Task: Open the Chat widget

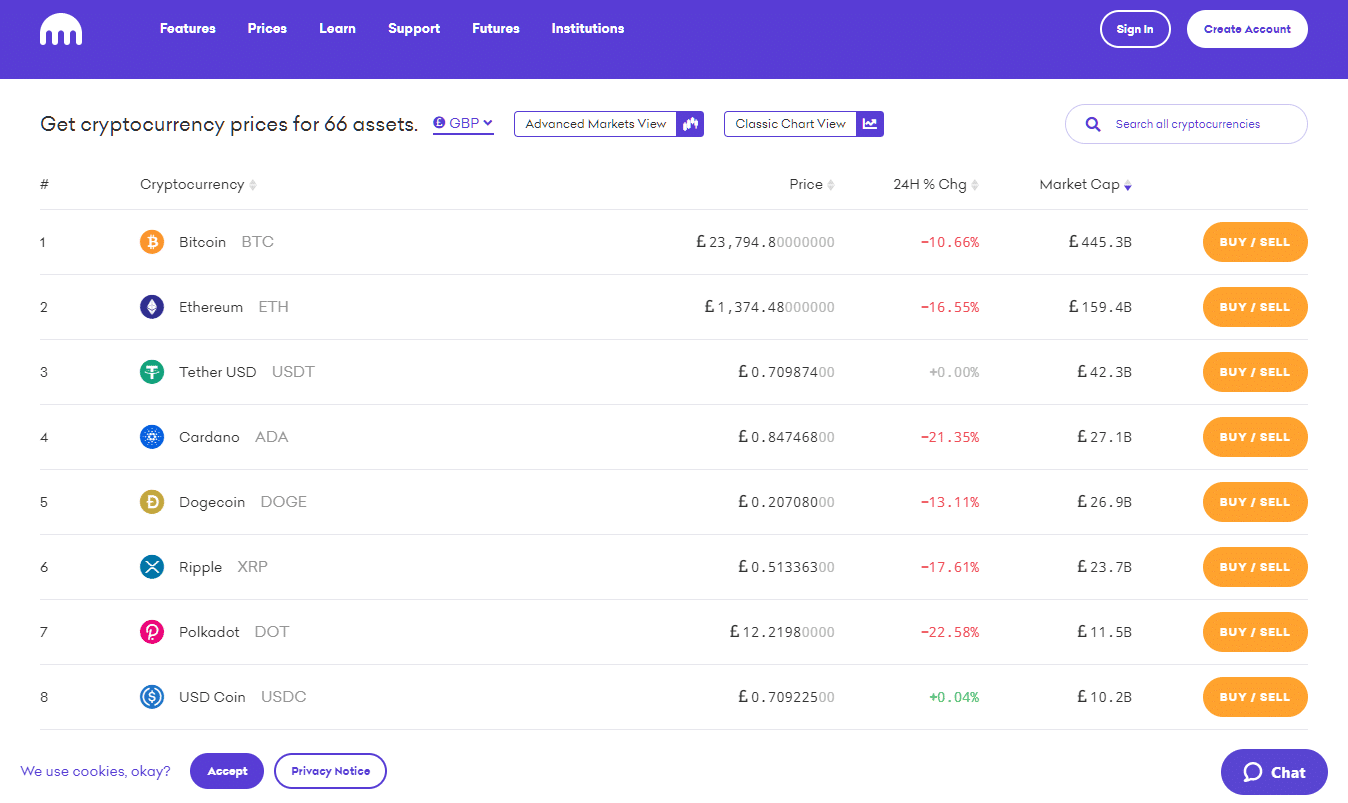Action: (x=1274, y=772)
